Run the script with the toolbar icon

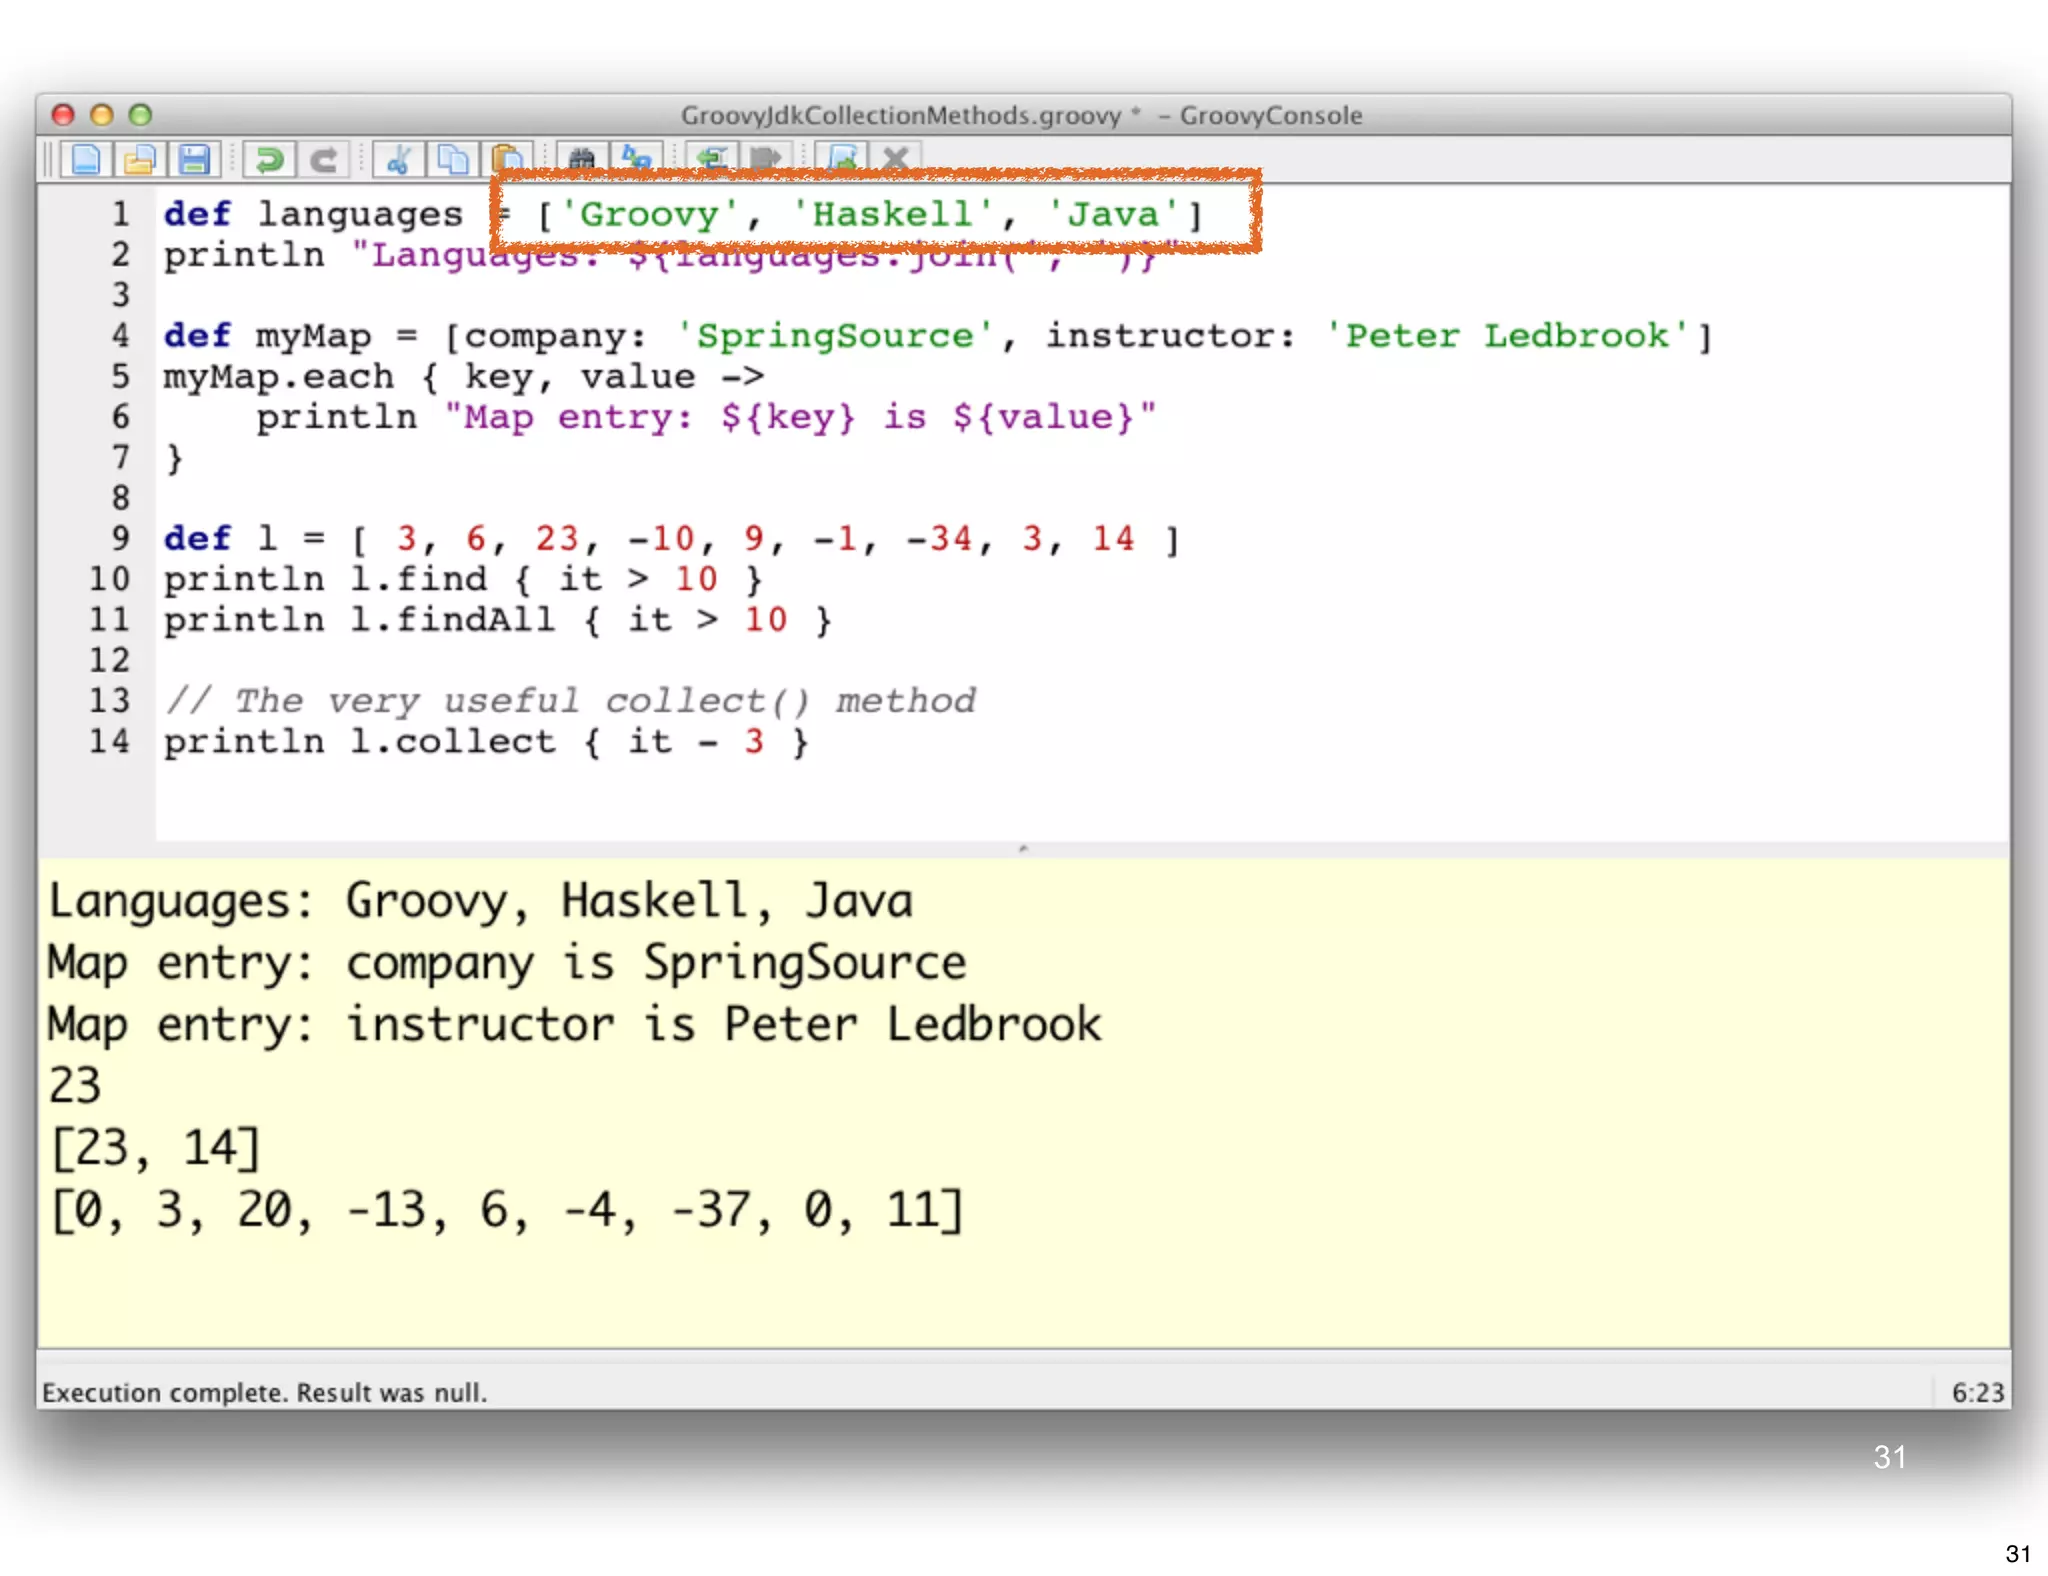coord(842,158)
